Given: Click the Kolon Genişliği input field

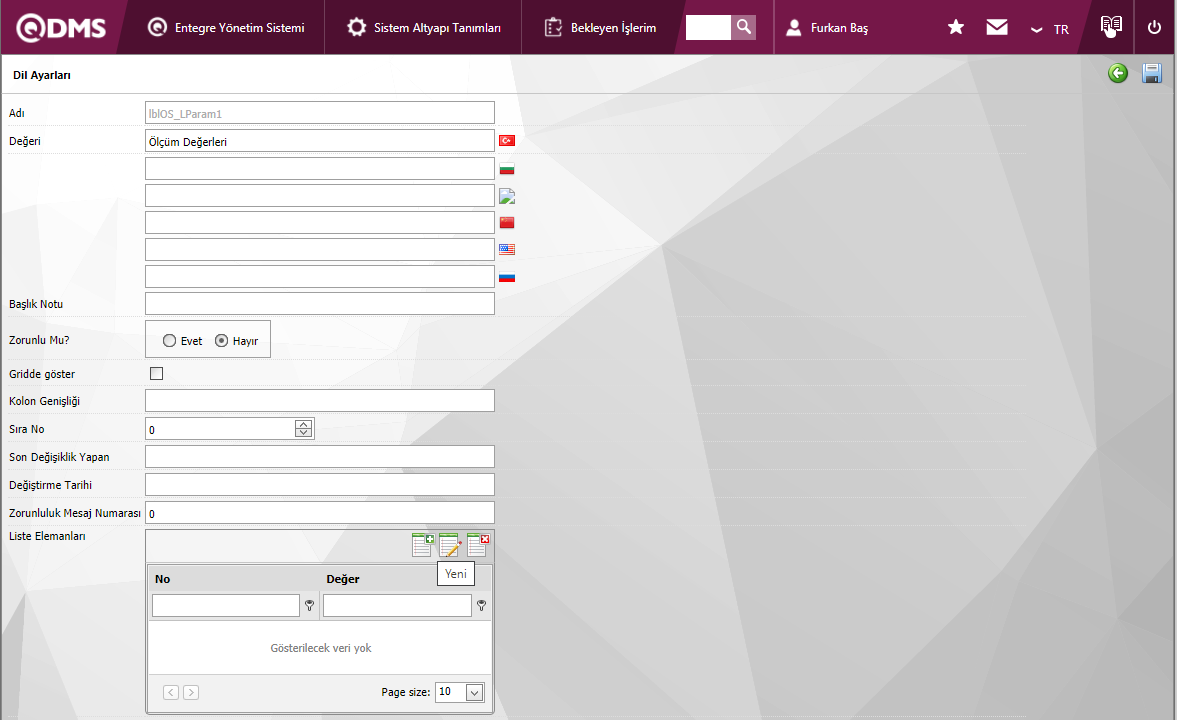Looking at the screenshot, I should pos(320,400).
